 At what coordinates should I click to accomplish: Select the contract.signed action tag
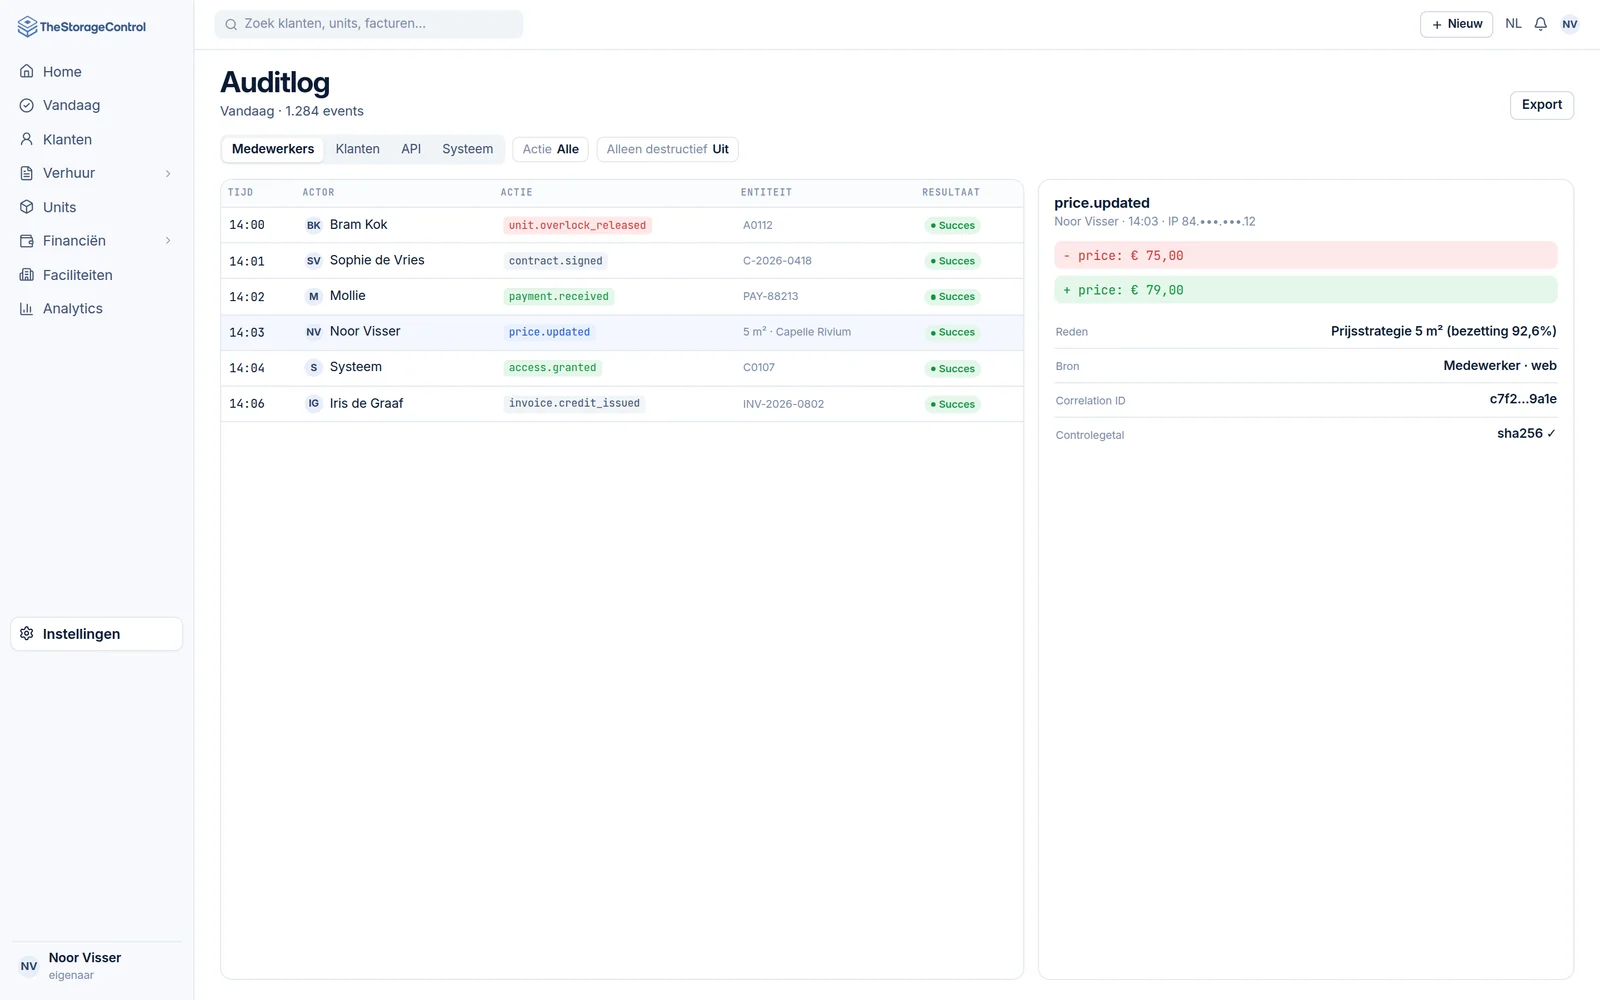(x=556, y=261)
